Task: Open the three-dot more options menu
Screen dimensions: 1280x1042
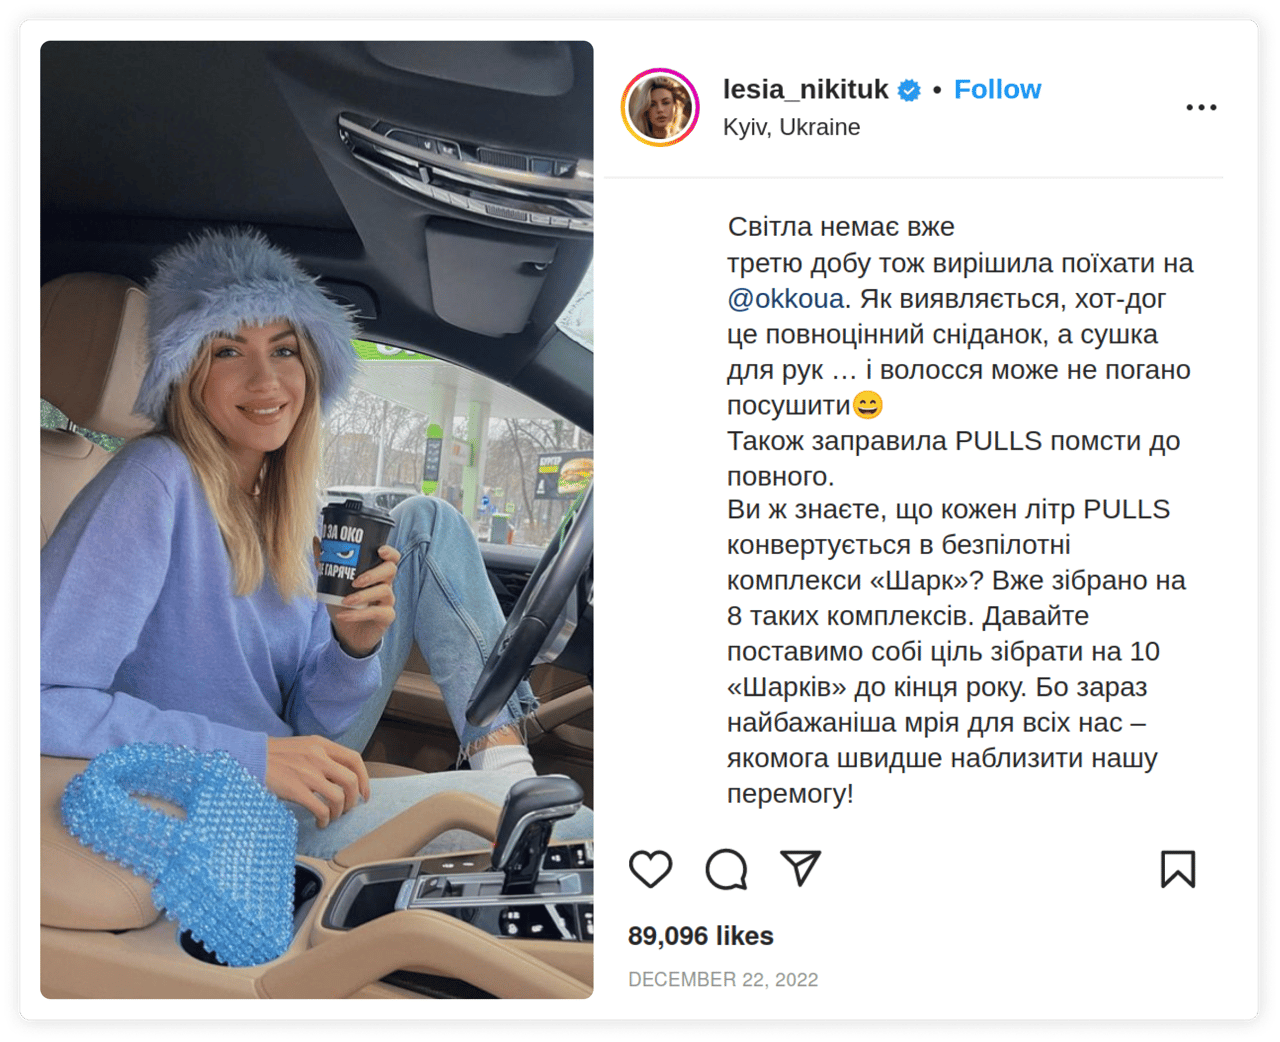Action: 1201,107
